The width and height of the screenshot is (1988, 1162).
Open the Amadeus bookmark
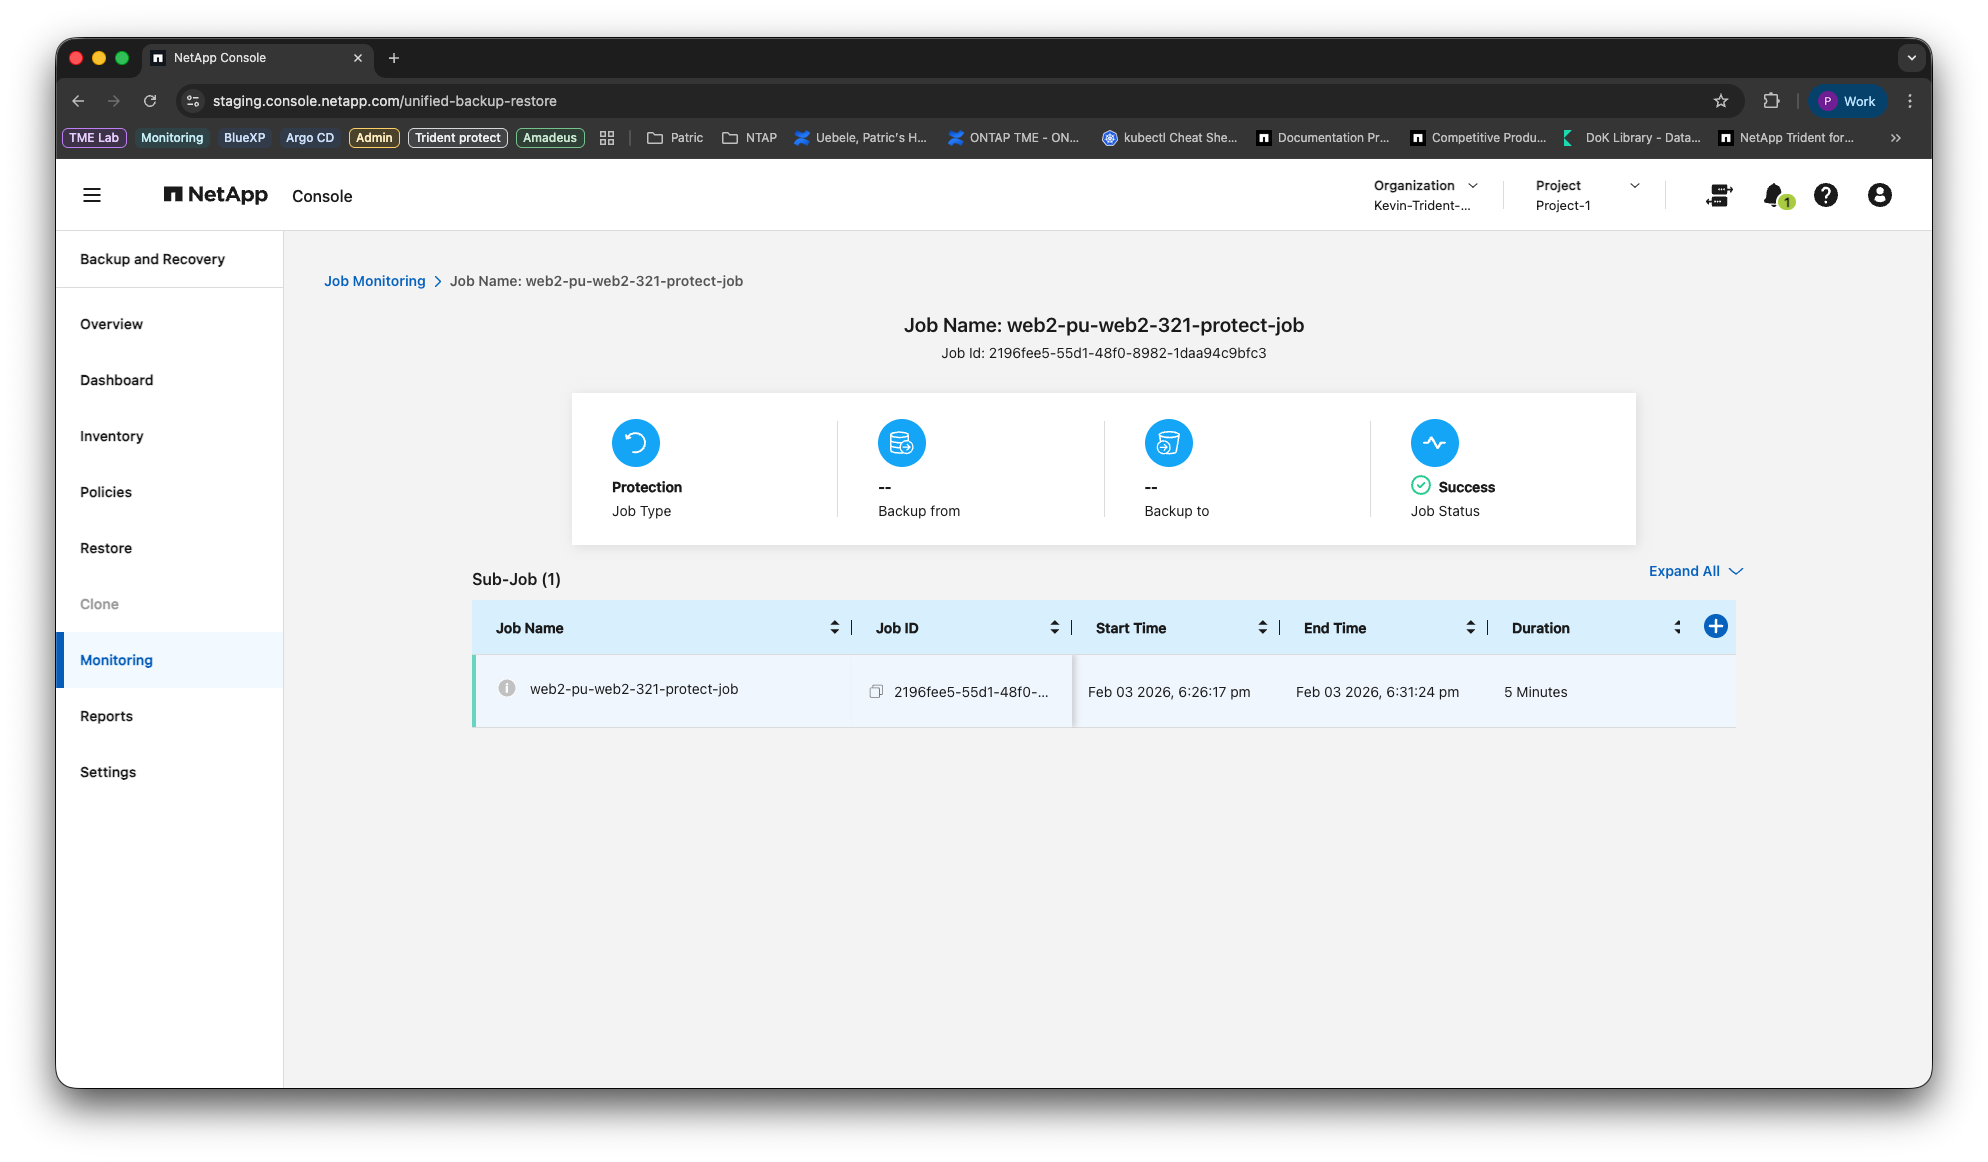click(x=550, y=138)
